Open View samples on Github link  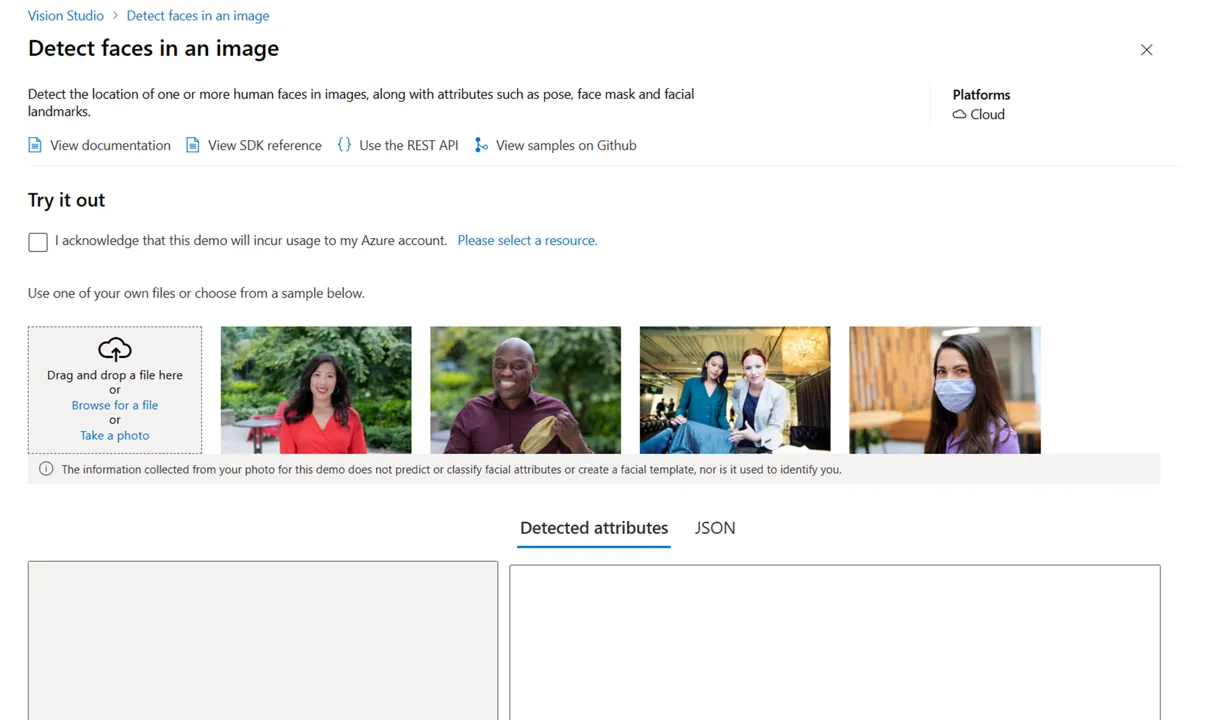pos(566,145)
